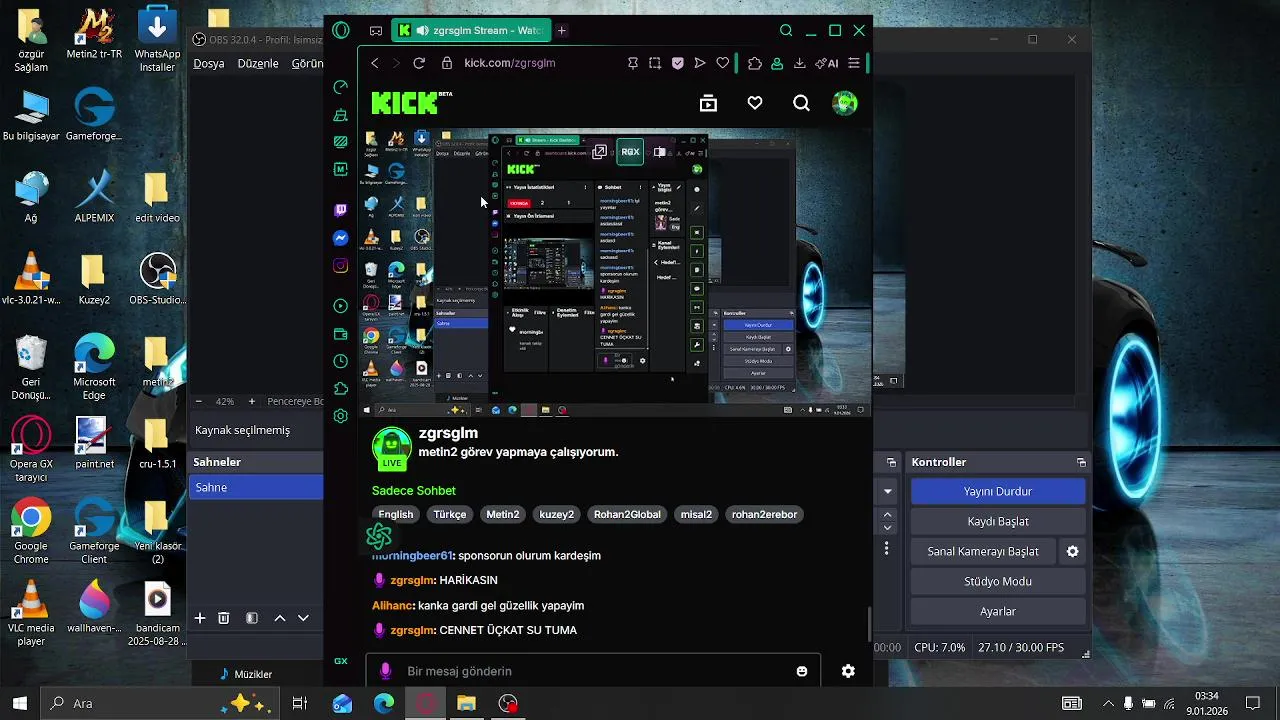Click Opera tab search magnifier
Screen dimensions: 1280x720
pyautogui.click(x=786, y=31)
